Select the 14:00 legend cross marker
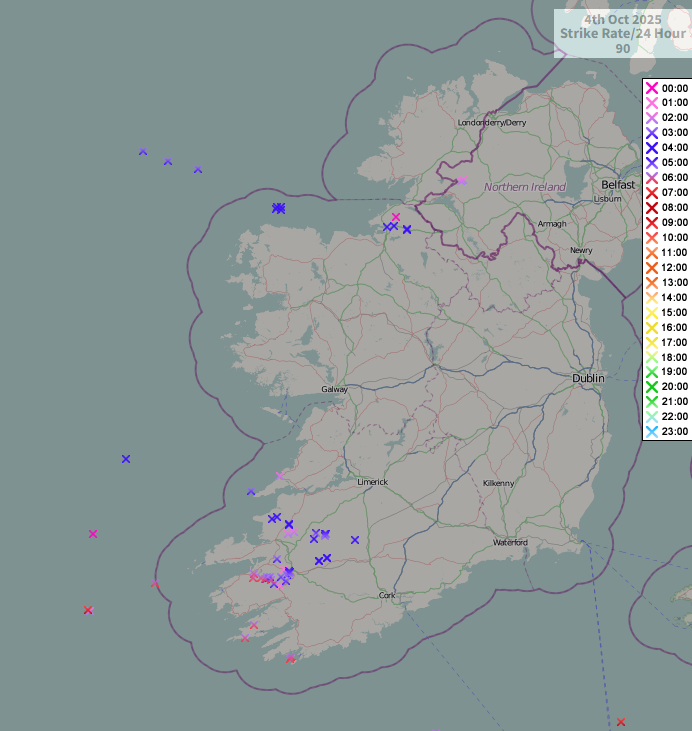Viewport: 692px width, 731px height. (x=652, y=297)
